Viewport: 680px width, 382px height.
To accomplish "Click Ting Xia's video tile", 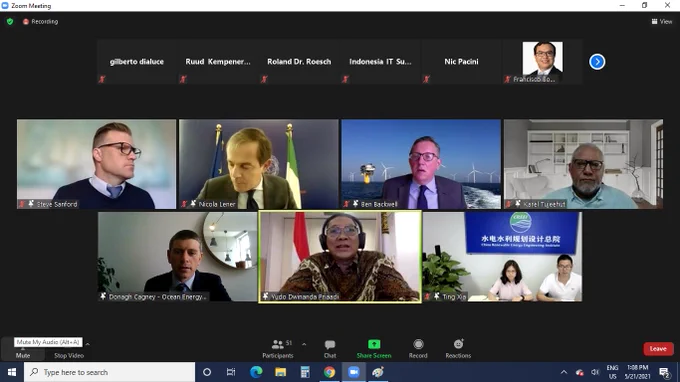I will click(502, 257).
